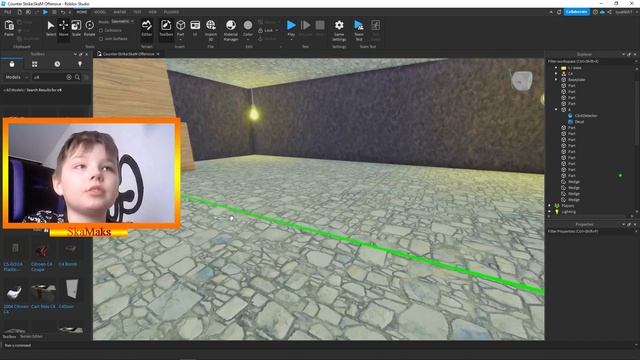Click the quick access Play icon
Screen dimensions: 640x360
click(x=45, y=12)
